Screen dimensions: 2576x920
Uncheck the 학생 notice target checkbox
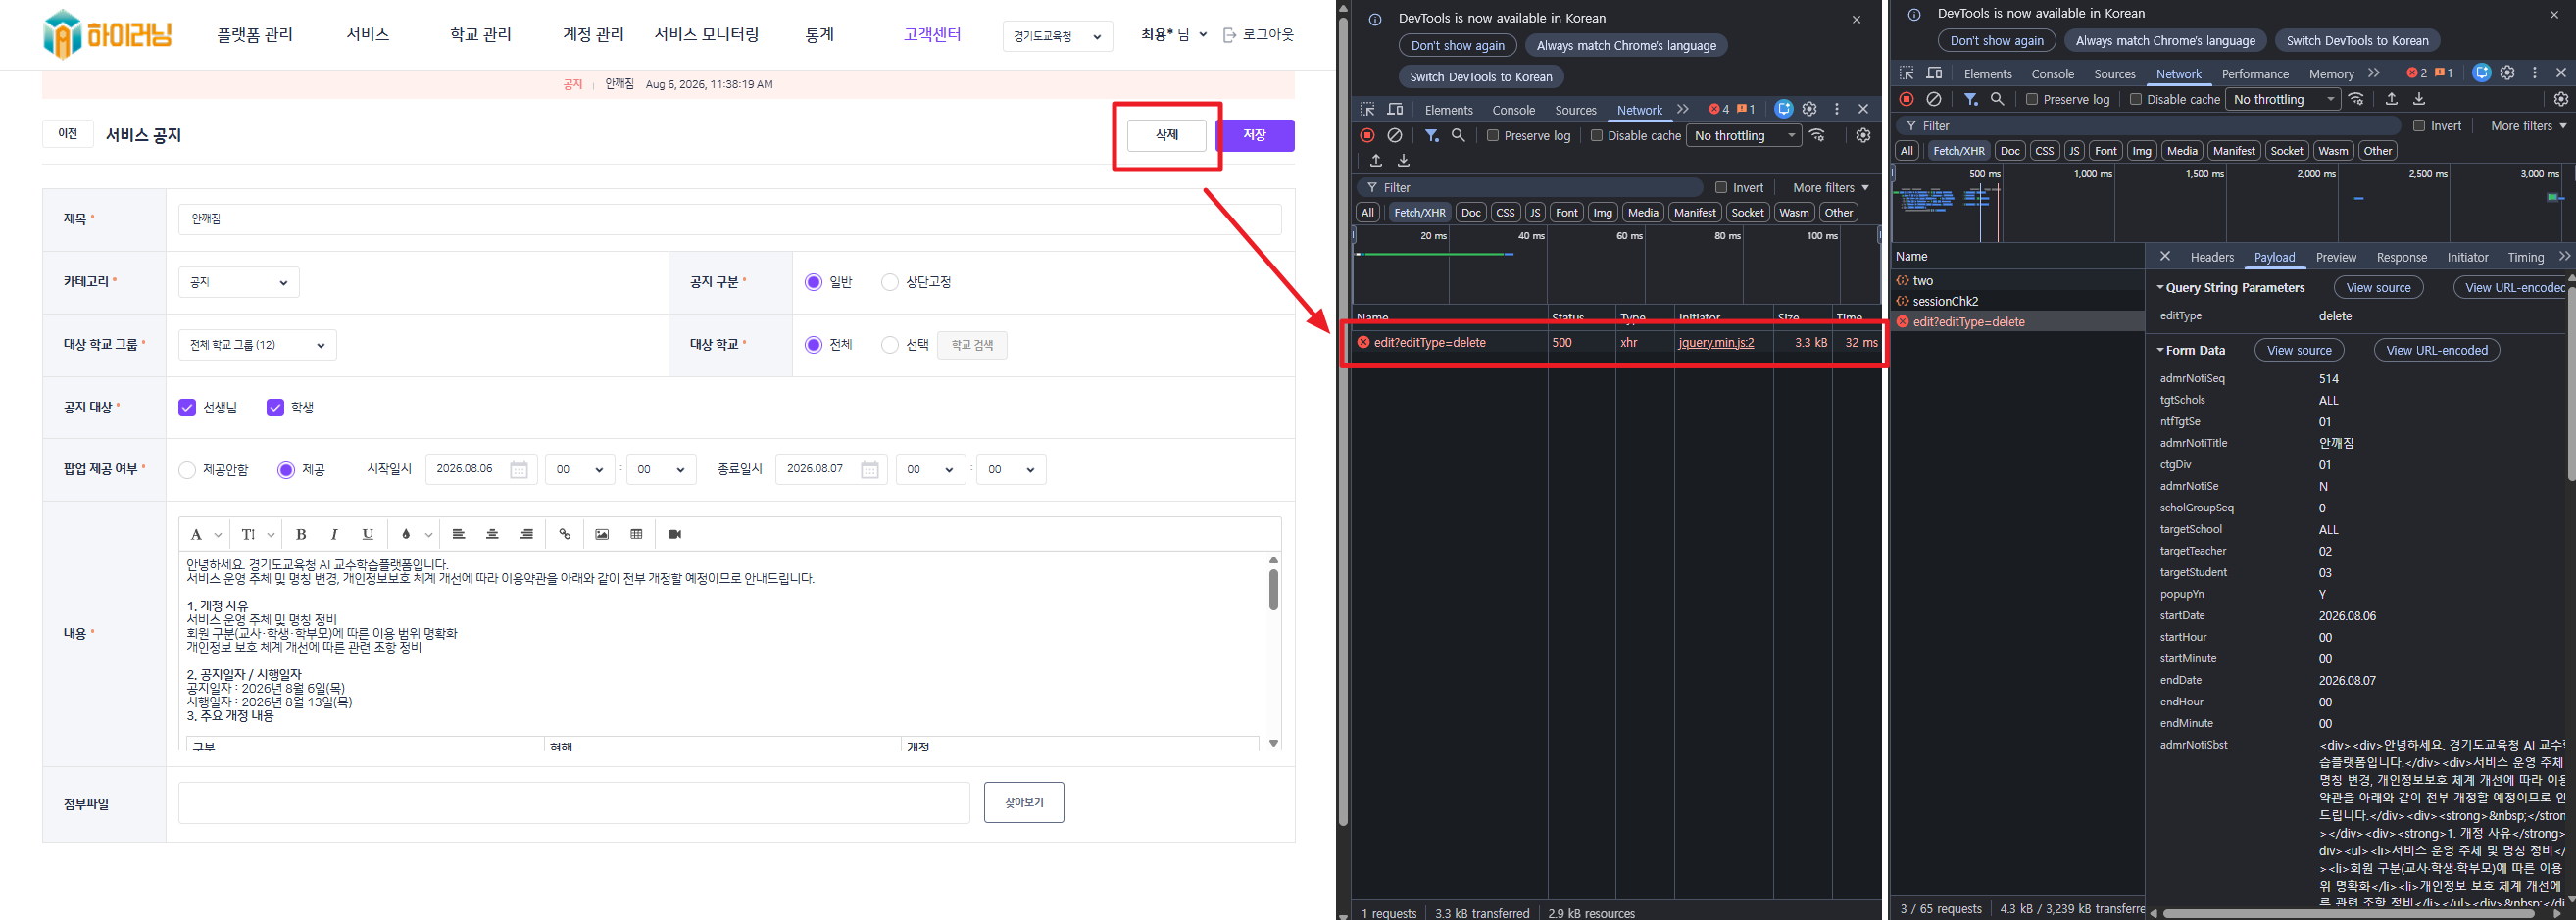275,407
